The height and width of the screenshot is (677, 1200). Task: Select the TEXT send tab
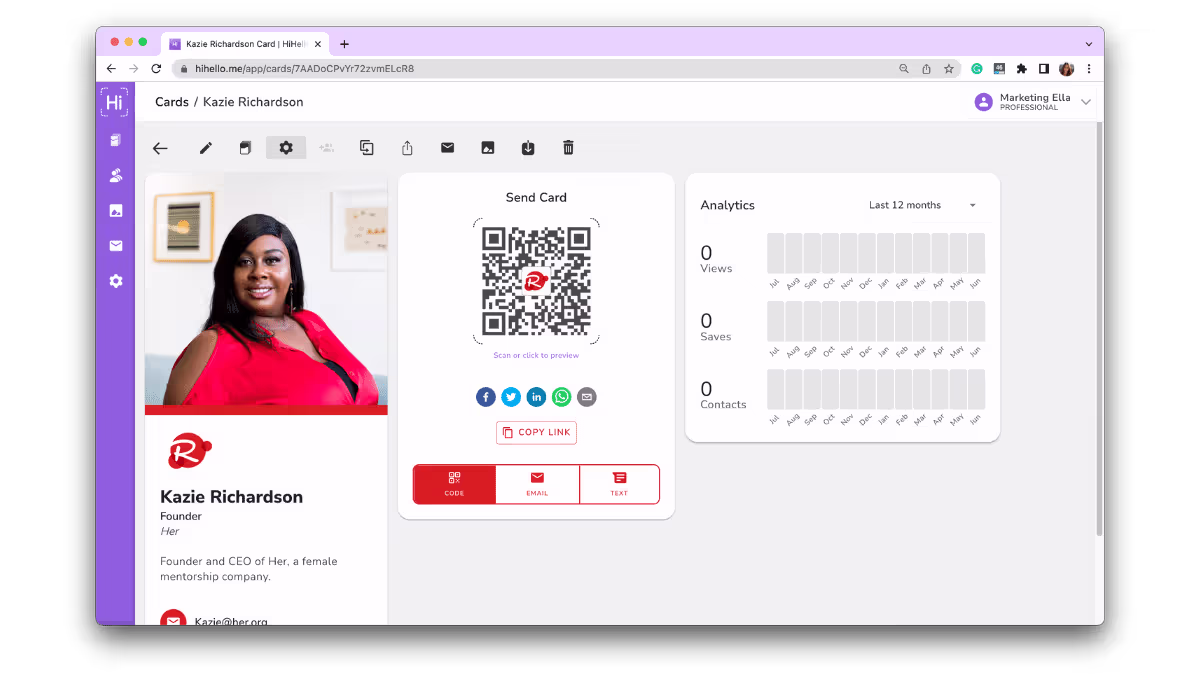point(619,484)
